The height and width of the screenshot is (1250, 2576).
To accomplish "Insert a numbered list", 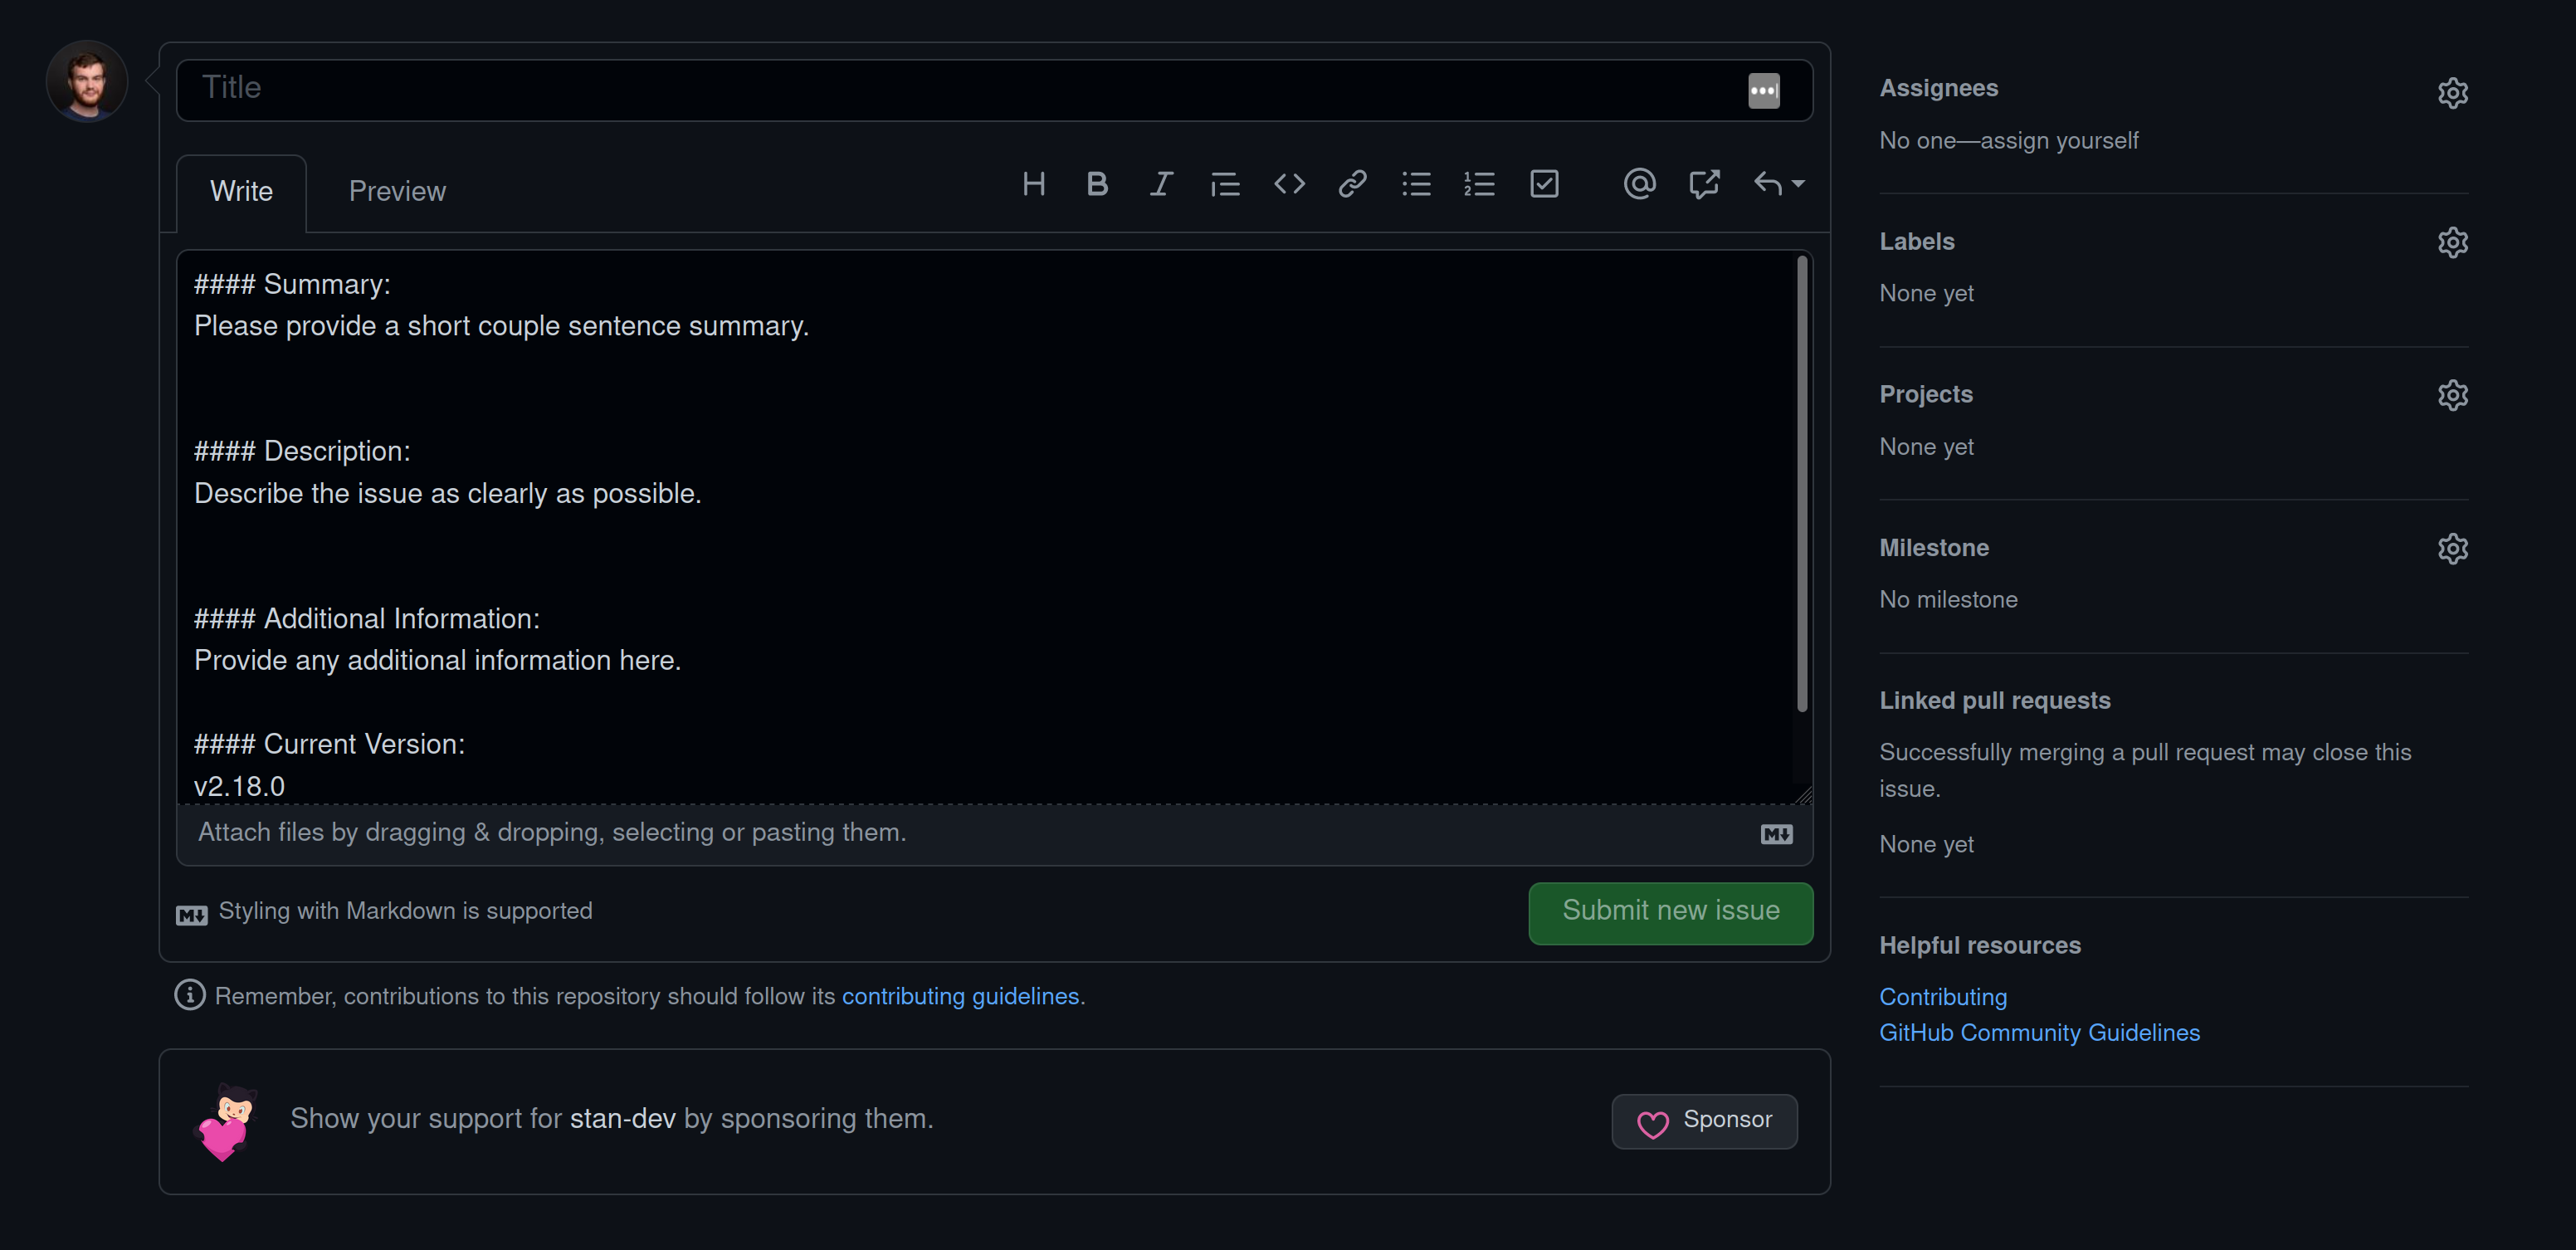I will (1479, 184).
